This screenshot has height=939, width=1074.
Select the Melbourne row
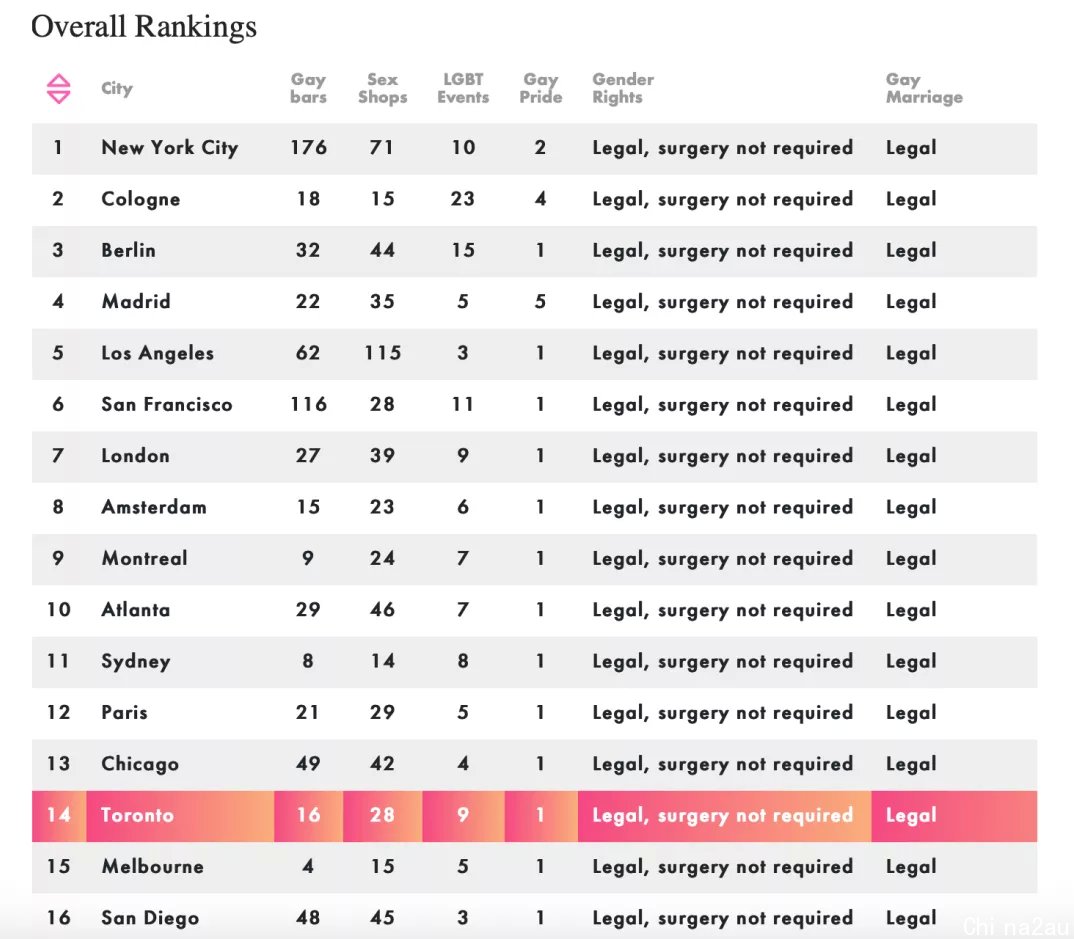coord(534,867)
